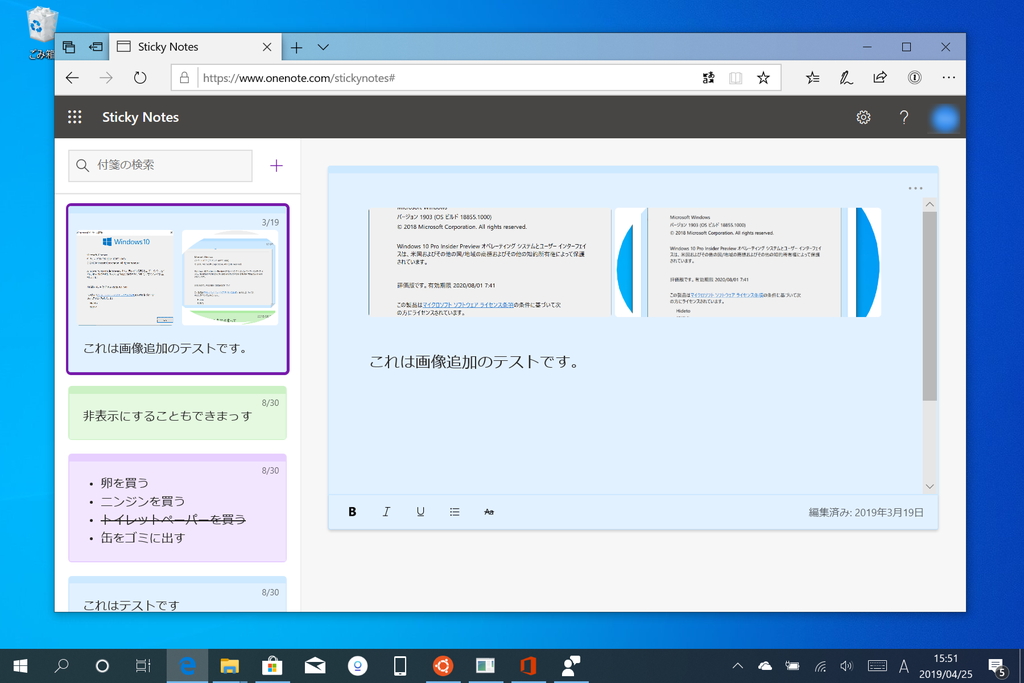Open Sticky Notes help with the question mark
1024x683 pixels.
point(904,117)
